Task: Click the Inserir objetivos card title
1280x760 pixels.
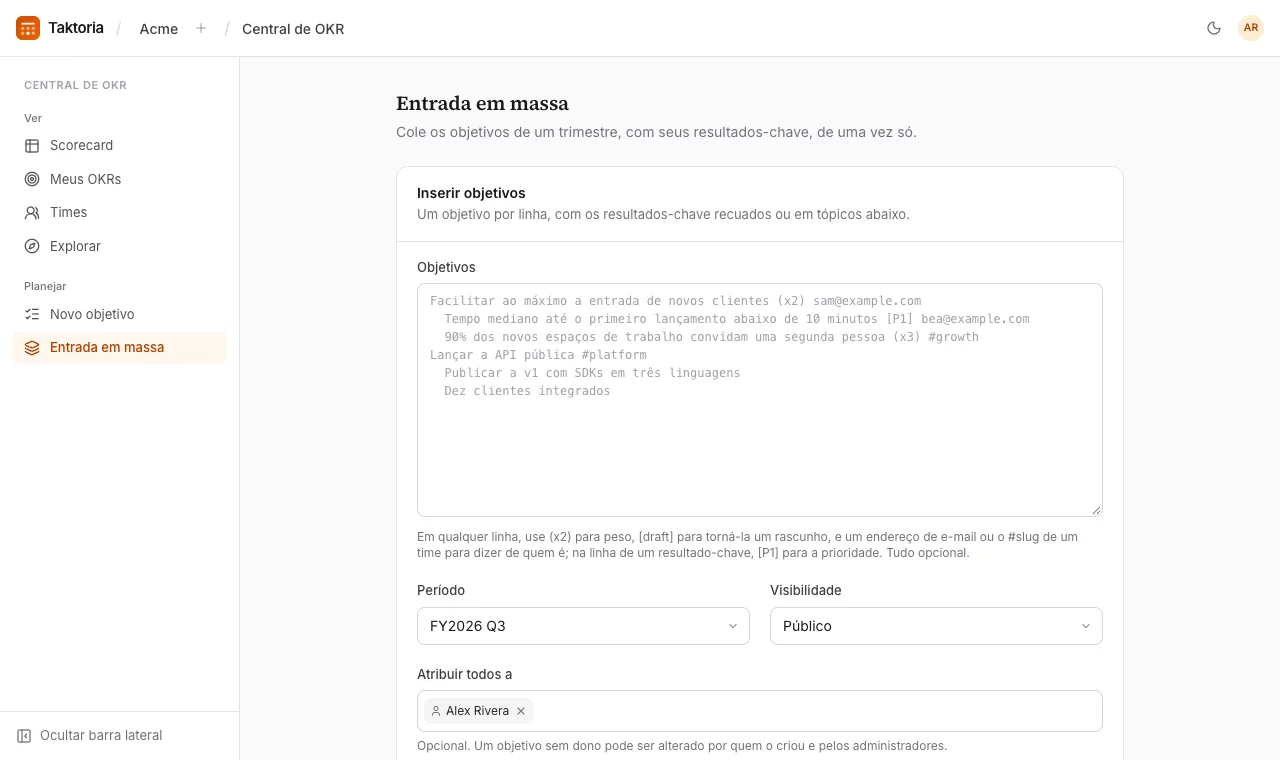Action: point(471,193)
